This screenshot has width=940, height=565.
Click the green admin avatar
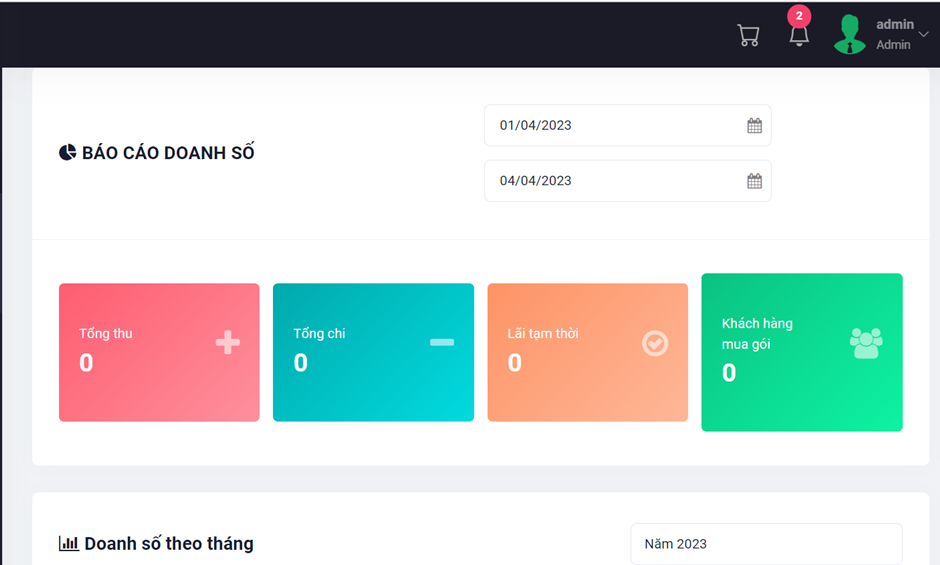coord(850,35)
